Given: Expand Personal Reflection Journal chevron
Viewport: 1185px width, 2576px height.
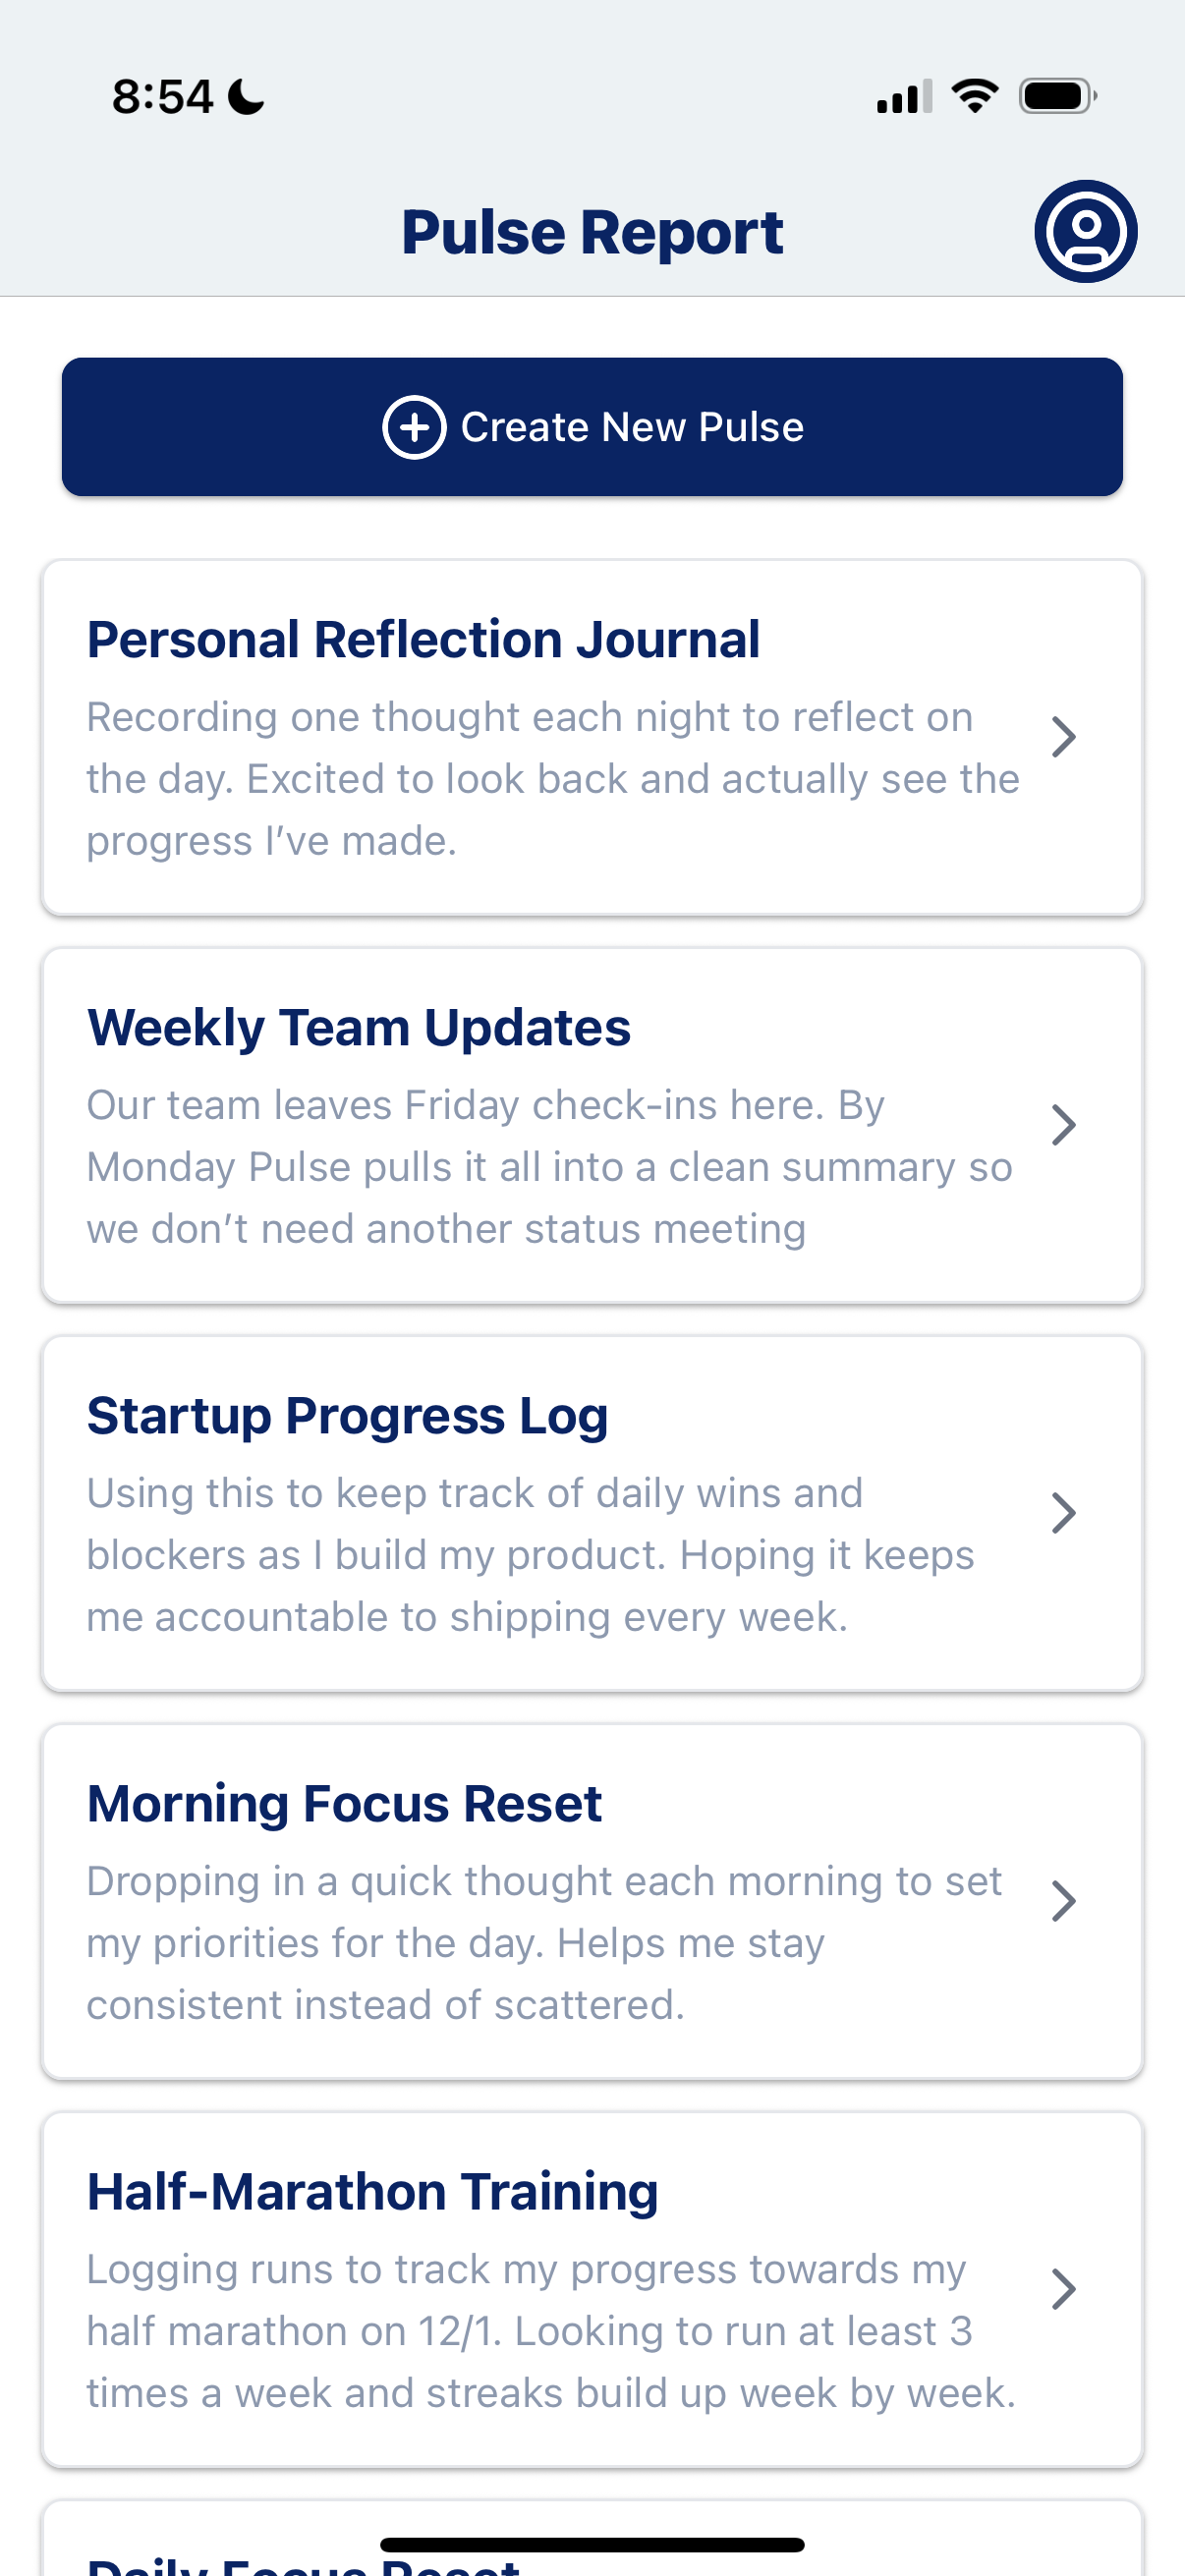Looking at the screenshot, I should (1063, 738).
